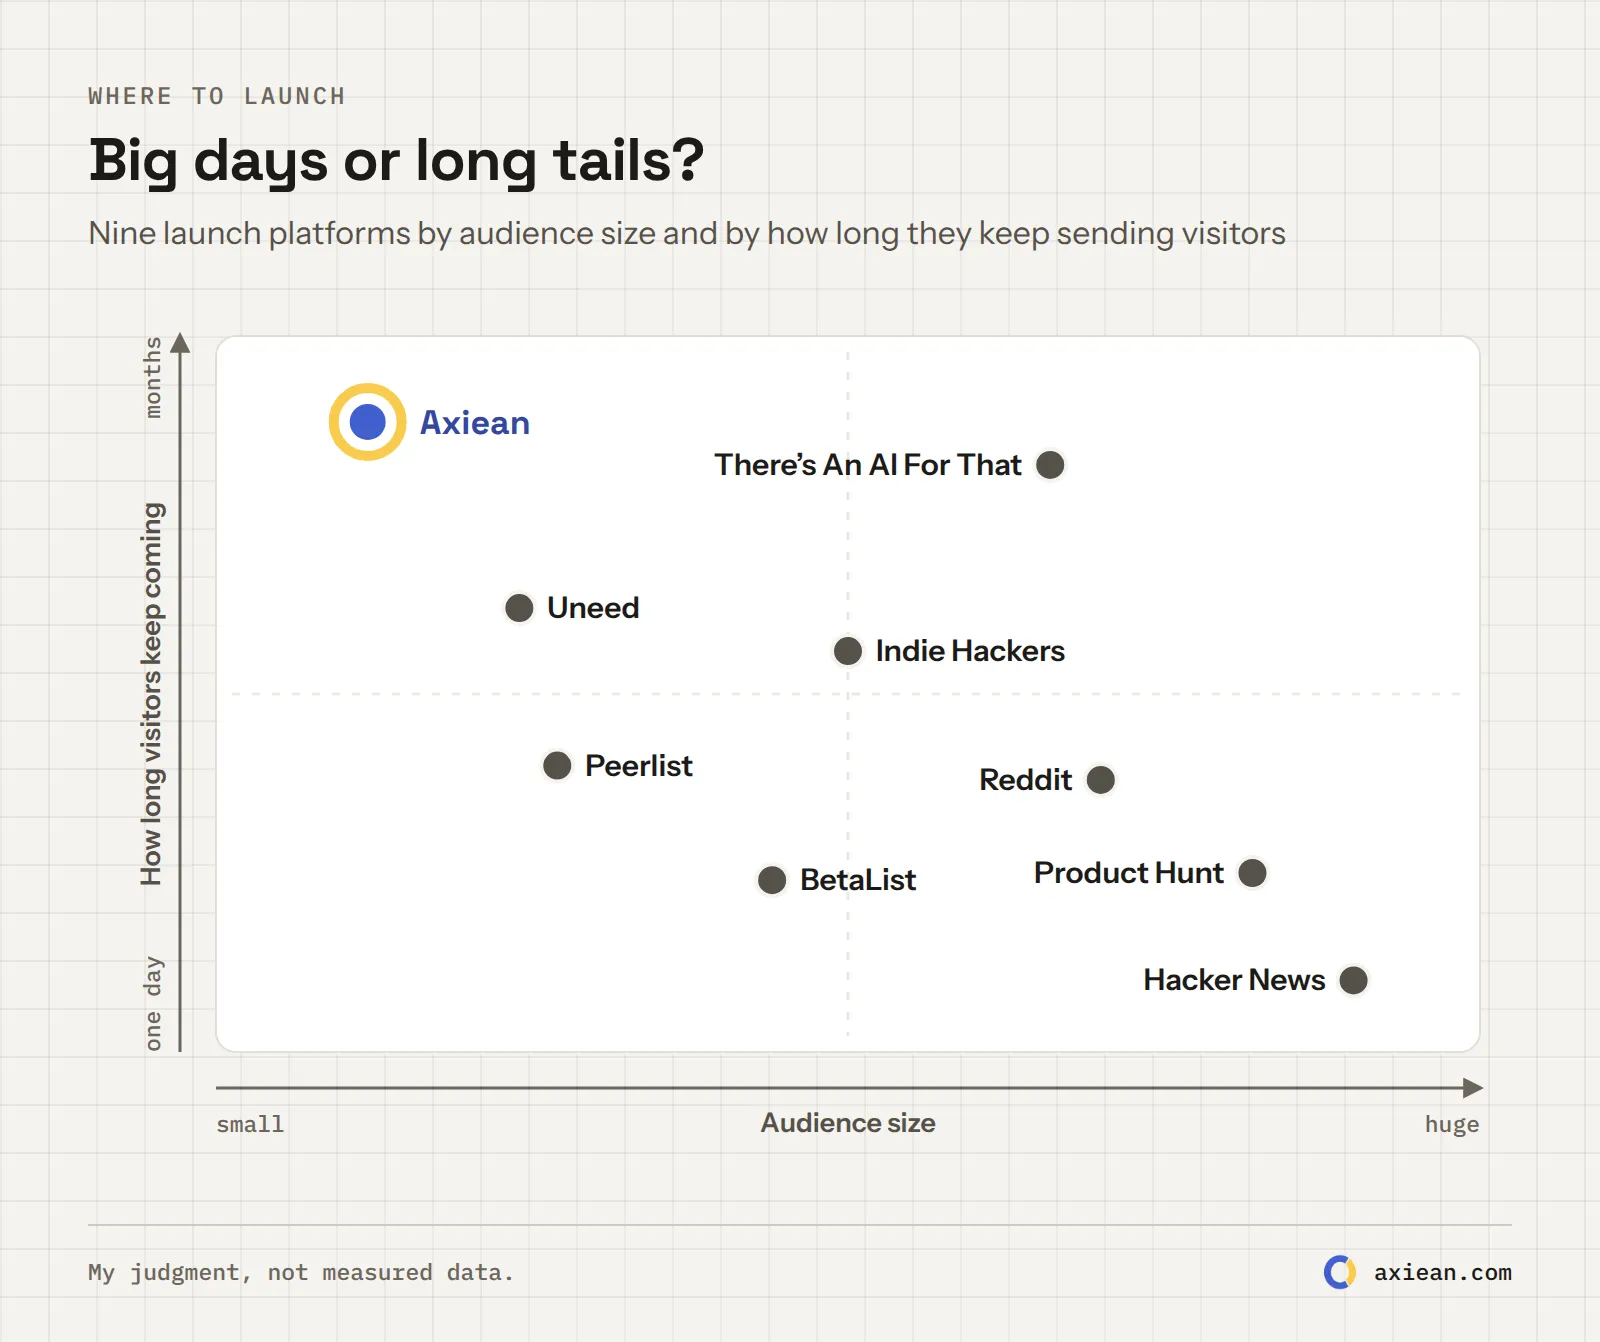
Task: Click the "small" axis label
Action: point(250,1124)
